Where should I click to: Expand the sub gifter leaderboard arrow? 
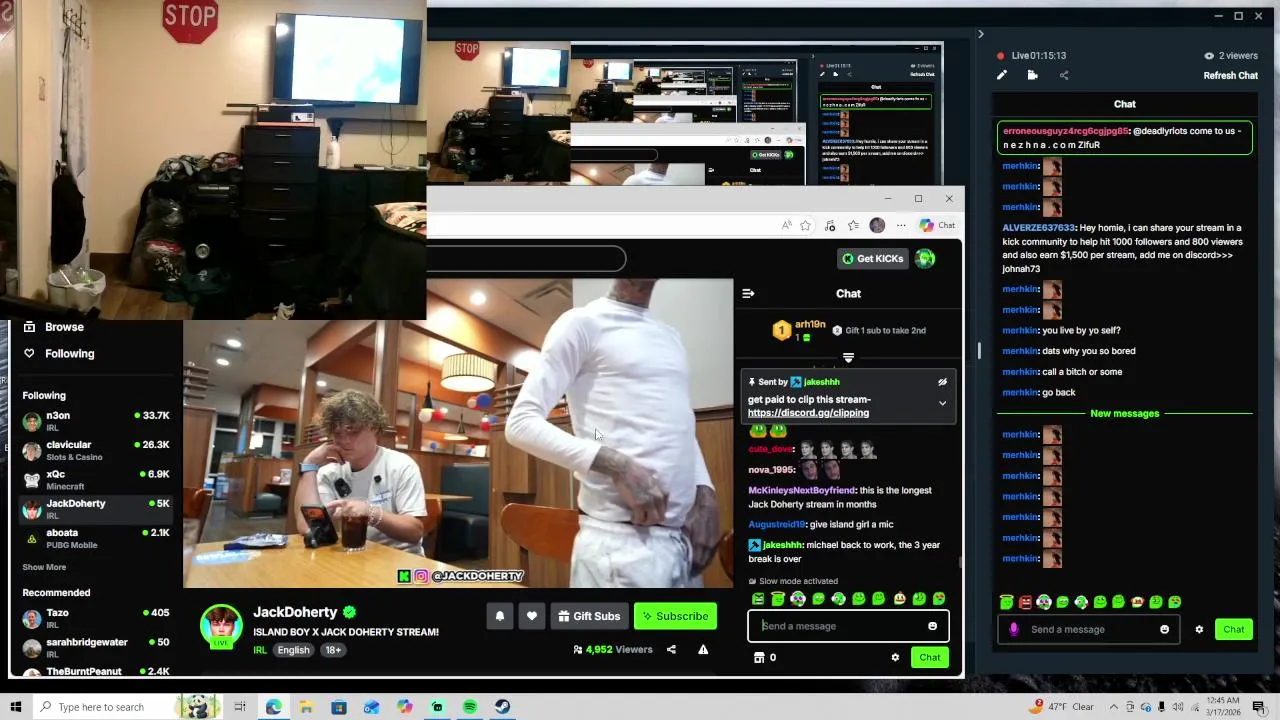pos(848,357)
